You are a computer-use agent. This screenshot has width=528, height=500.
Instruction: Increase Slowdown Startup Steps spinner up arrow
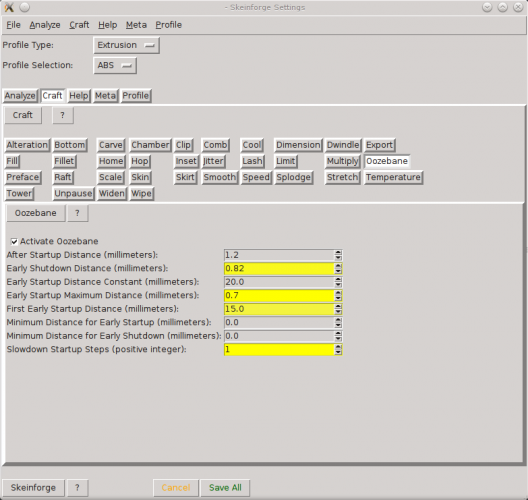338,347
